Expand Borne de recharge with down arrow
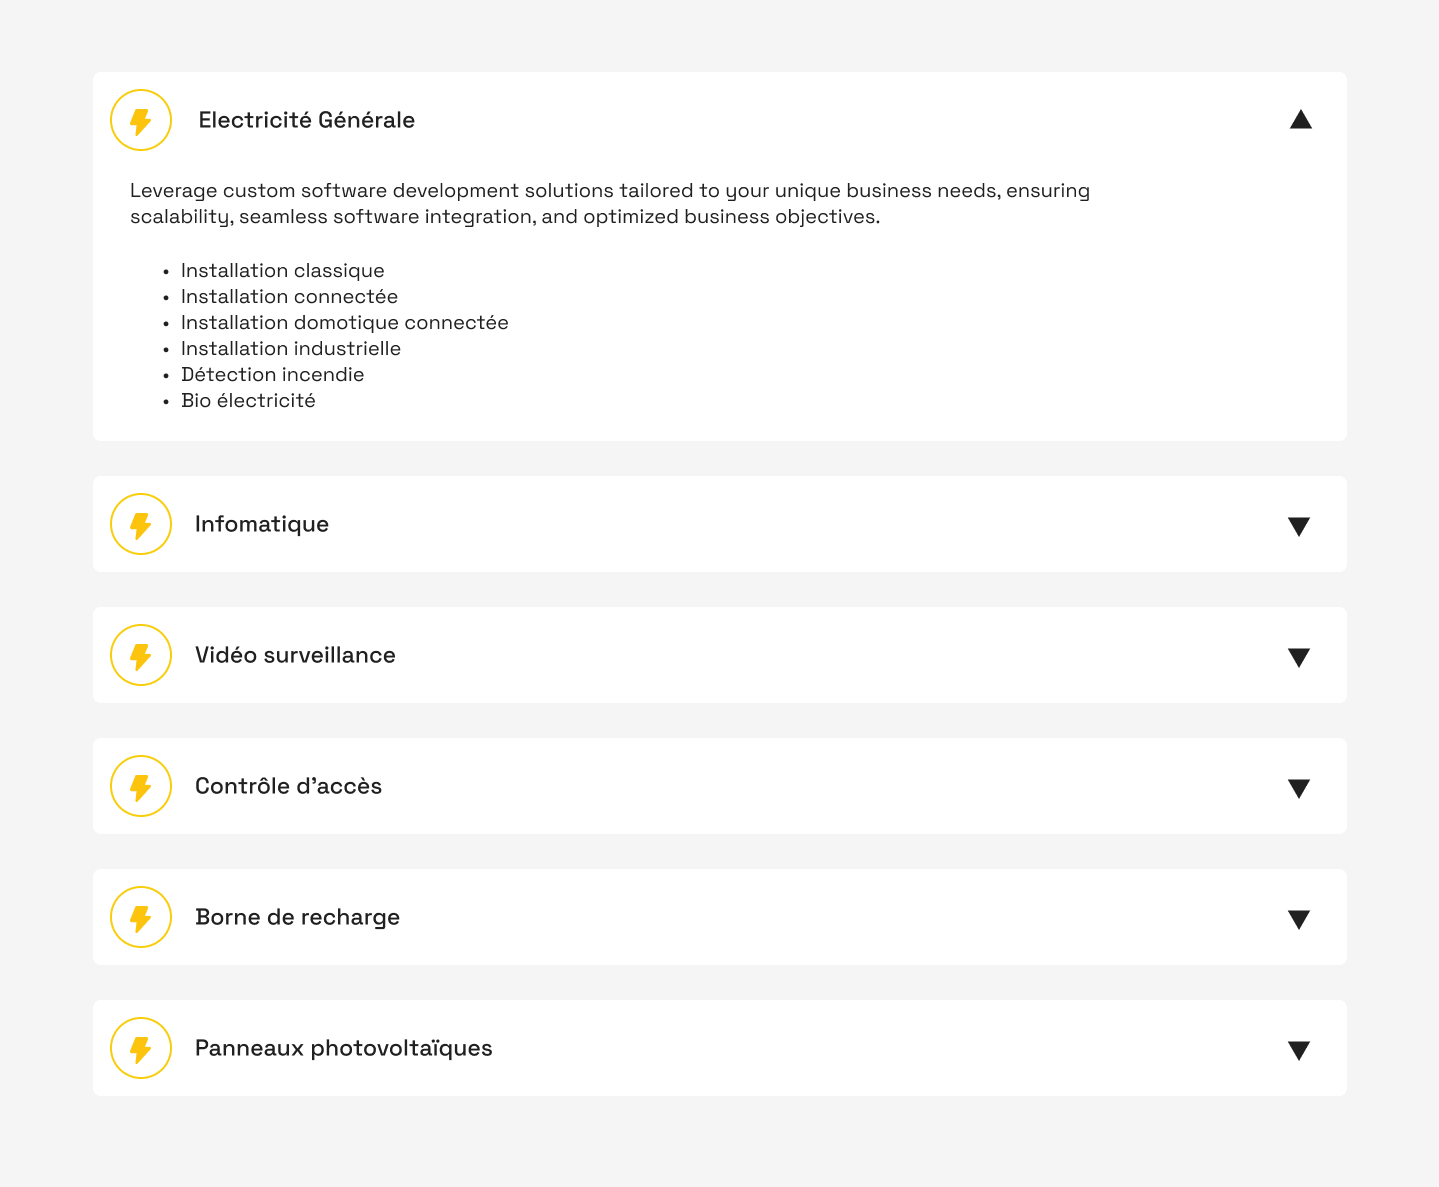This screenshot has height=1187, width=1439. coord(1298,919)
